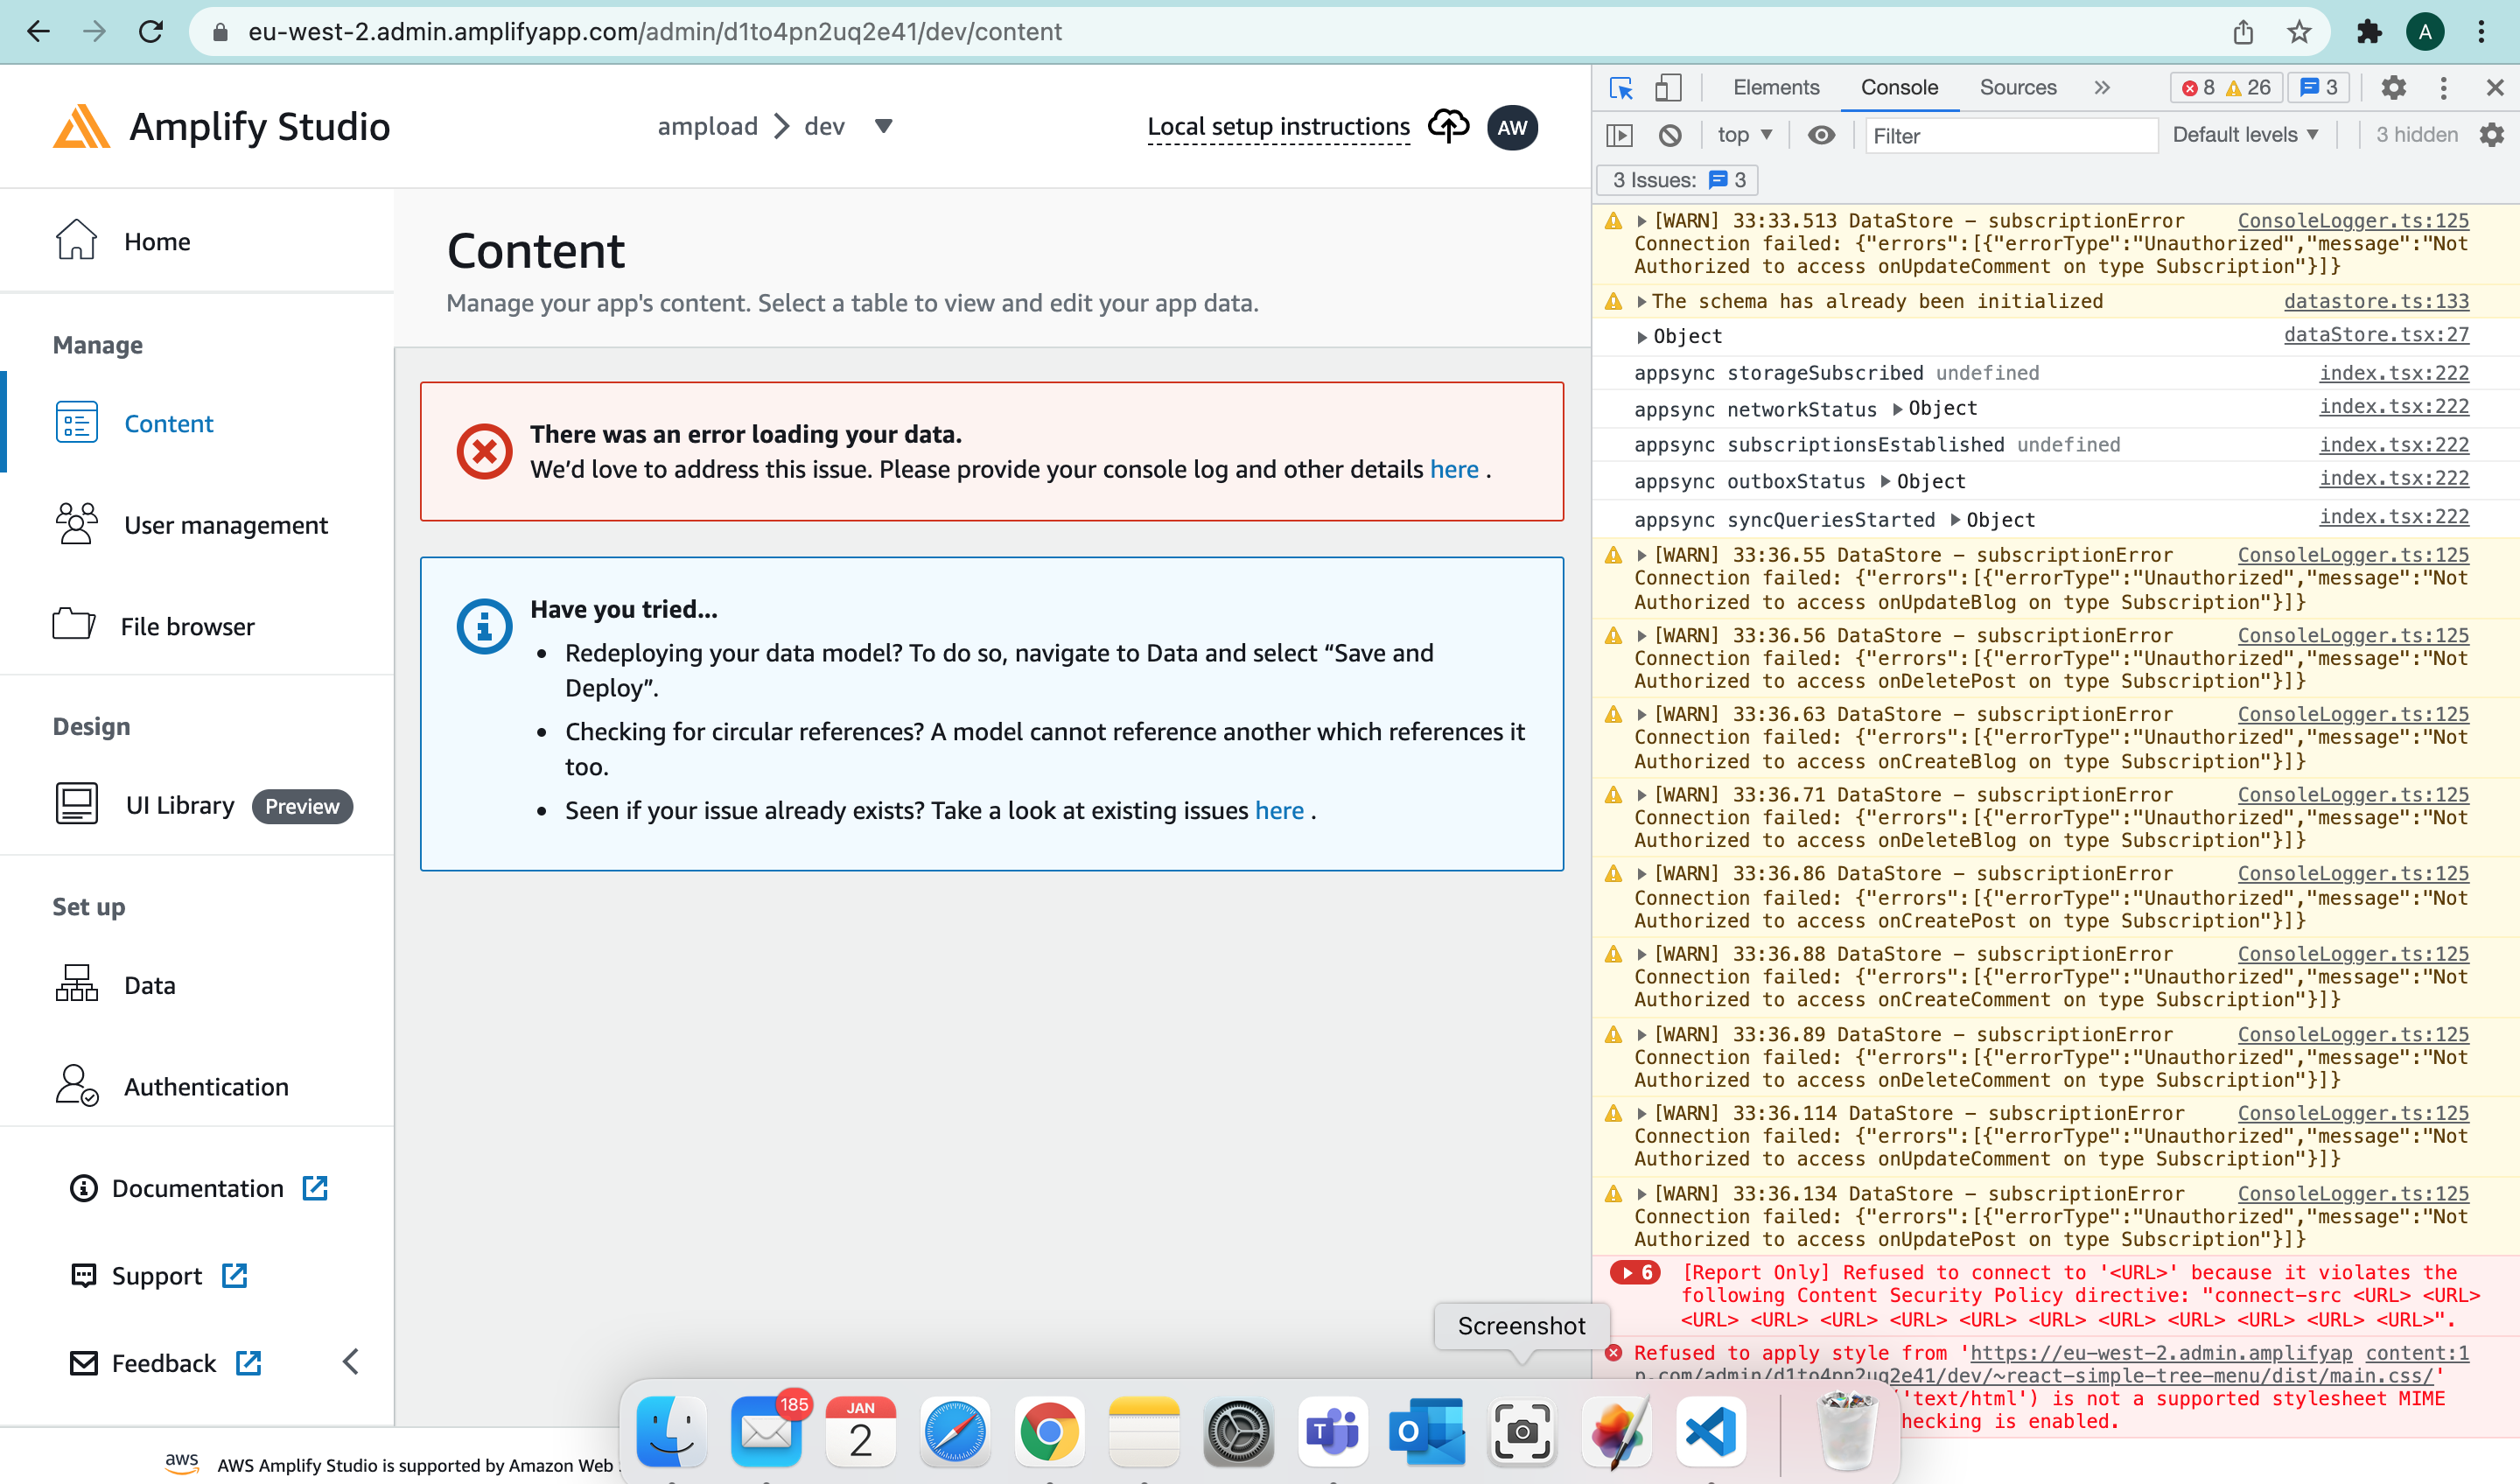Click the ampload app breadcrumb
2520x1484 pixels.
point(707,126)
